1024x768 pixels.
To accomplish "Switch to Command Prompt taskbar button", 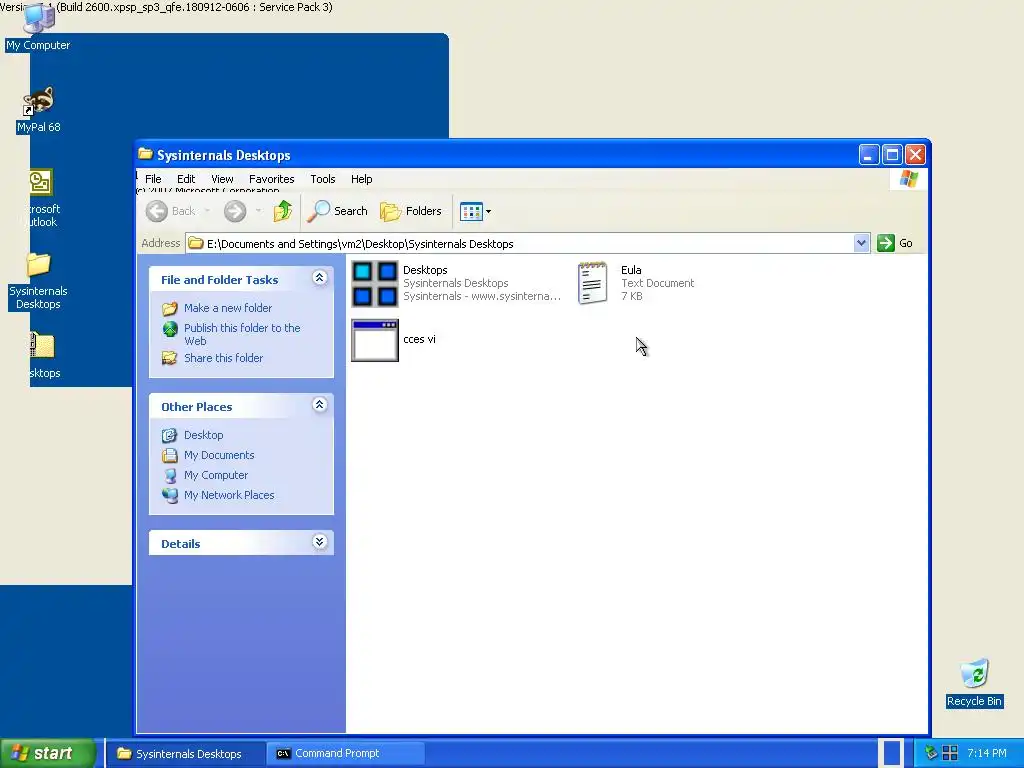I will pyautogui.click(x=345, y=753).
